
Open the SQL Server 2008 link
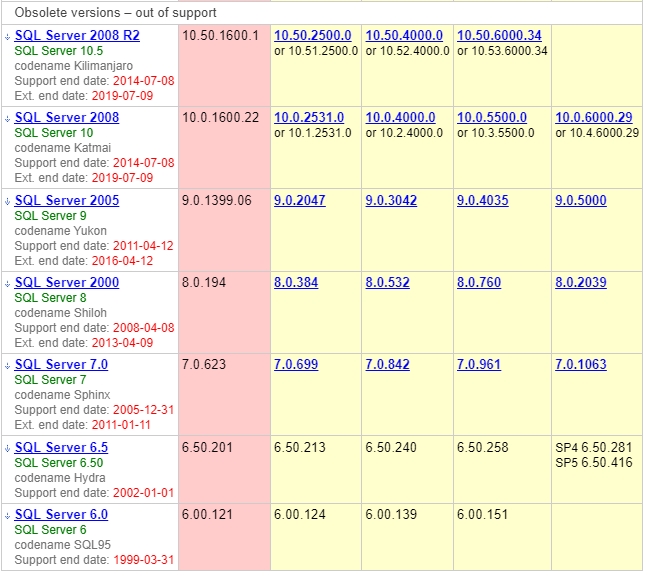click(x=67, y=118)
